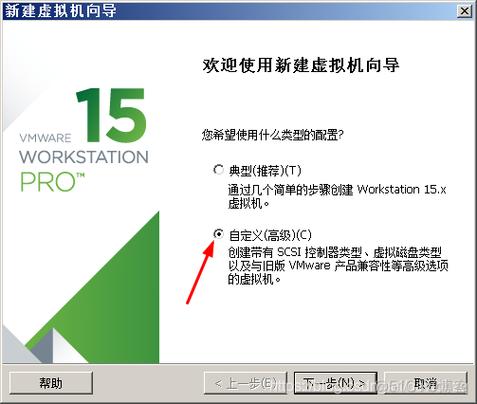Click the Workstation 15.x typical description text
Image resolution: width=477 pixels, height=404 pixels.
click(337, 196)
